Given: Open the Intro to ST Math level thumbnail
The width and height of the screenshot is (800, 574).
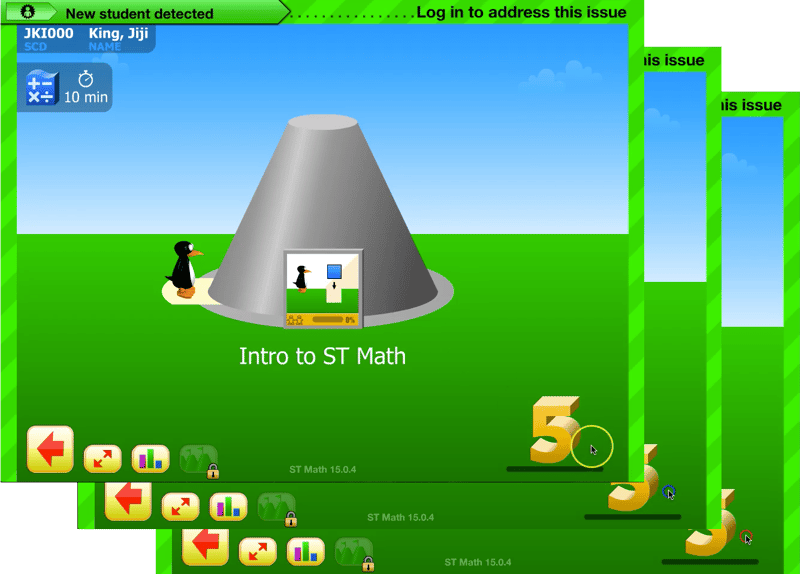Looking at the screenshot, I should point(323,289).
